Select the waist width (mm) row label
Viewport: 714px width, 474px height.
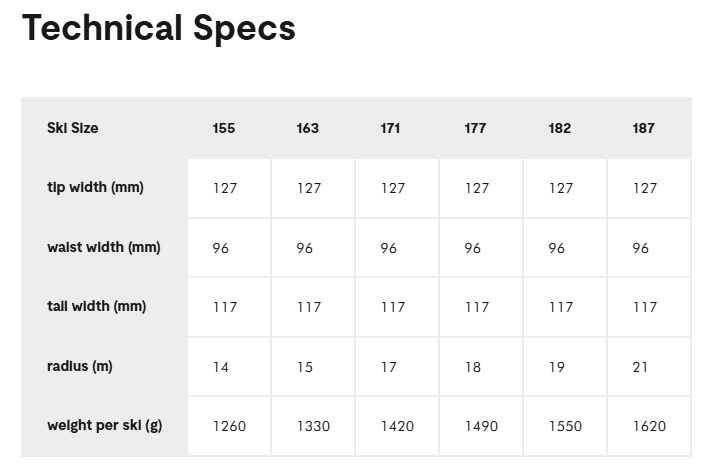[103, 247]
